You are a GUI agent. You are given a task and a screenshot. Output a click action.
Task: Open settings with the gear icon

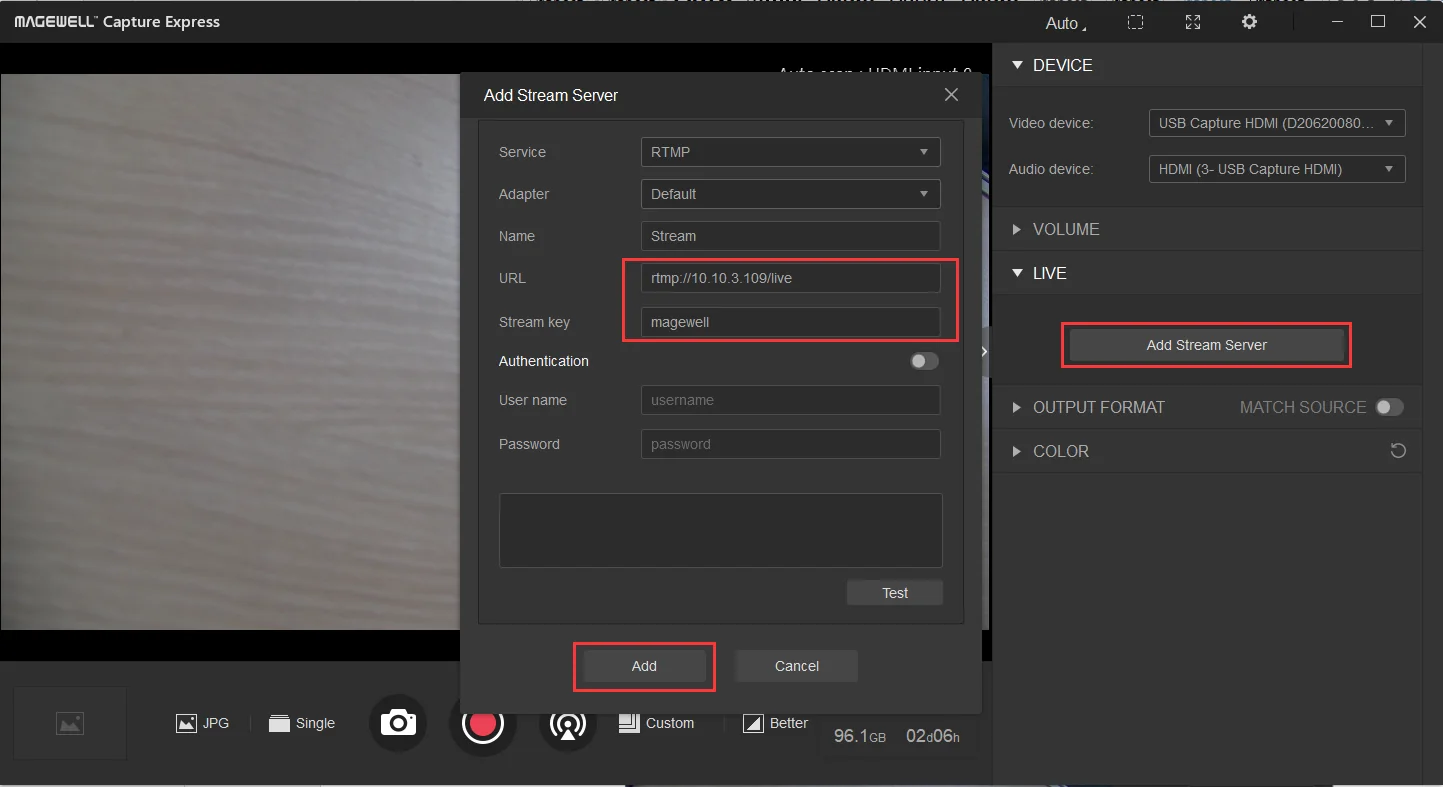pyautogui.click(x=1249, y=22)
